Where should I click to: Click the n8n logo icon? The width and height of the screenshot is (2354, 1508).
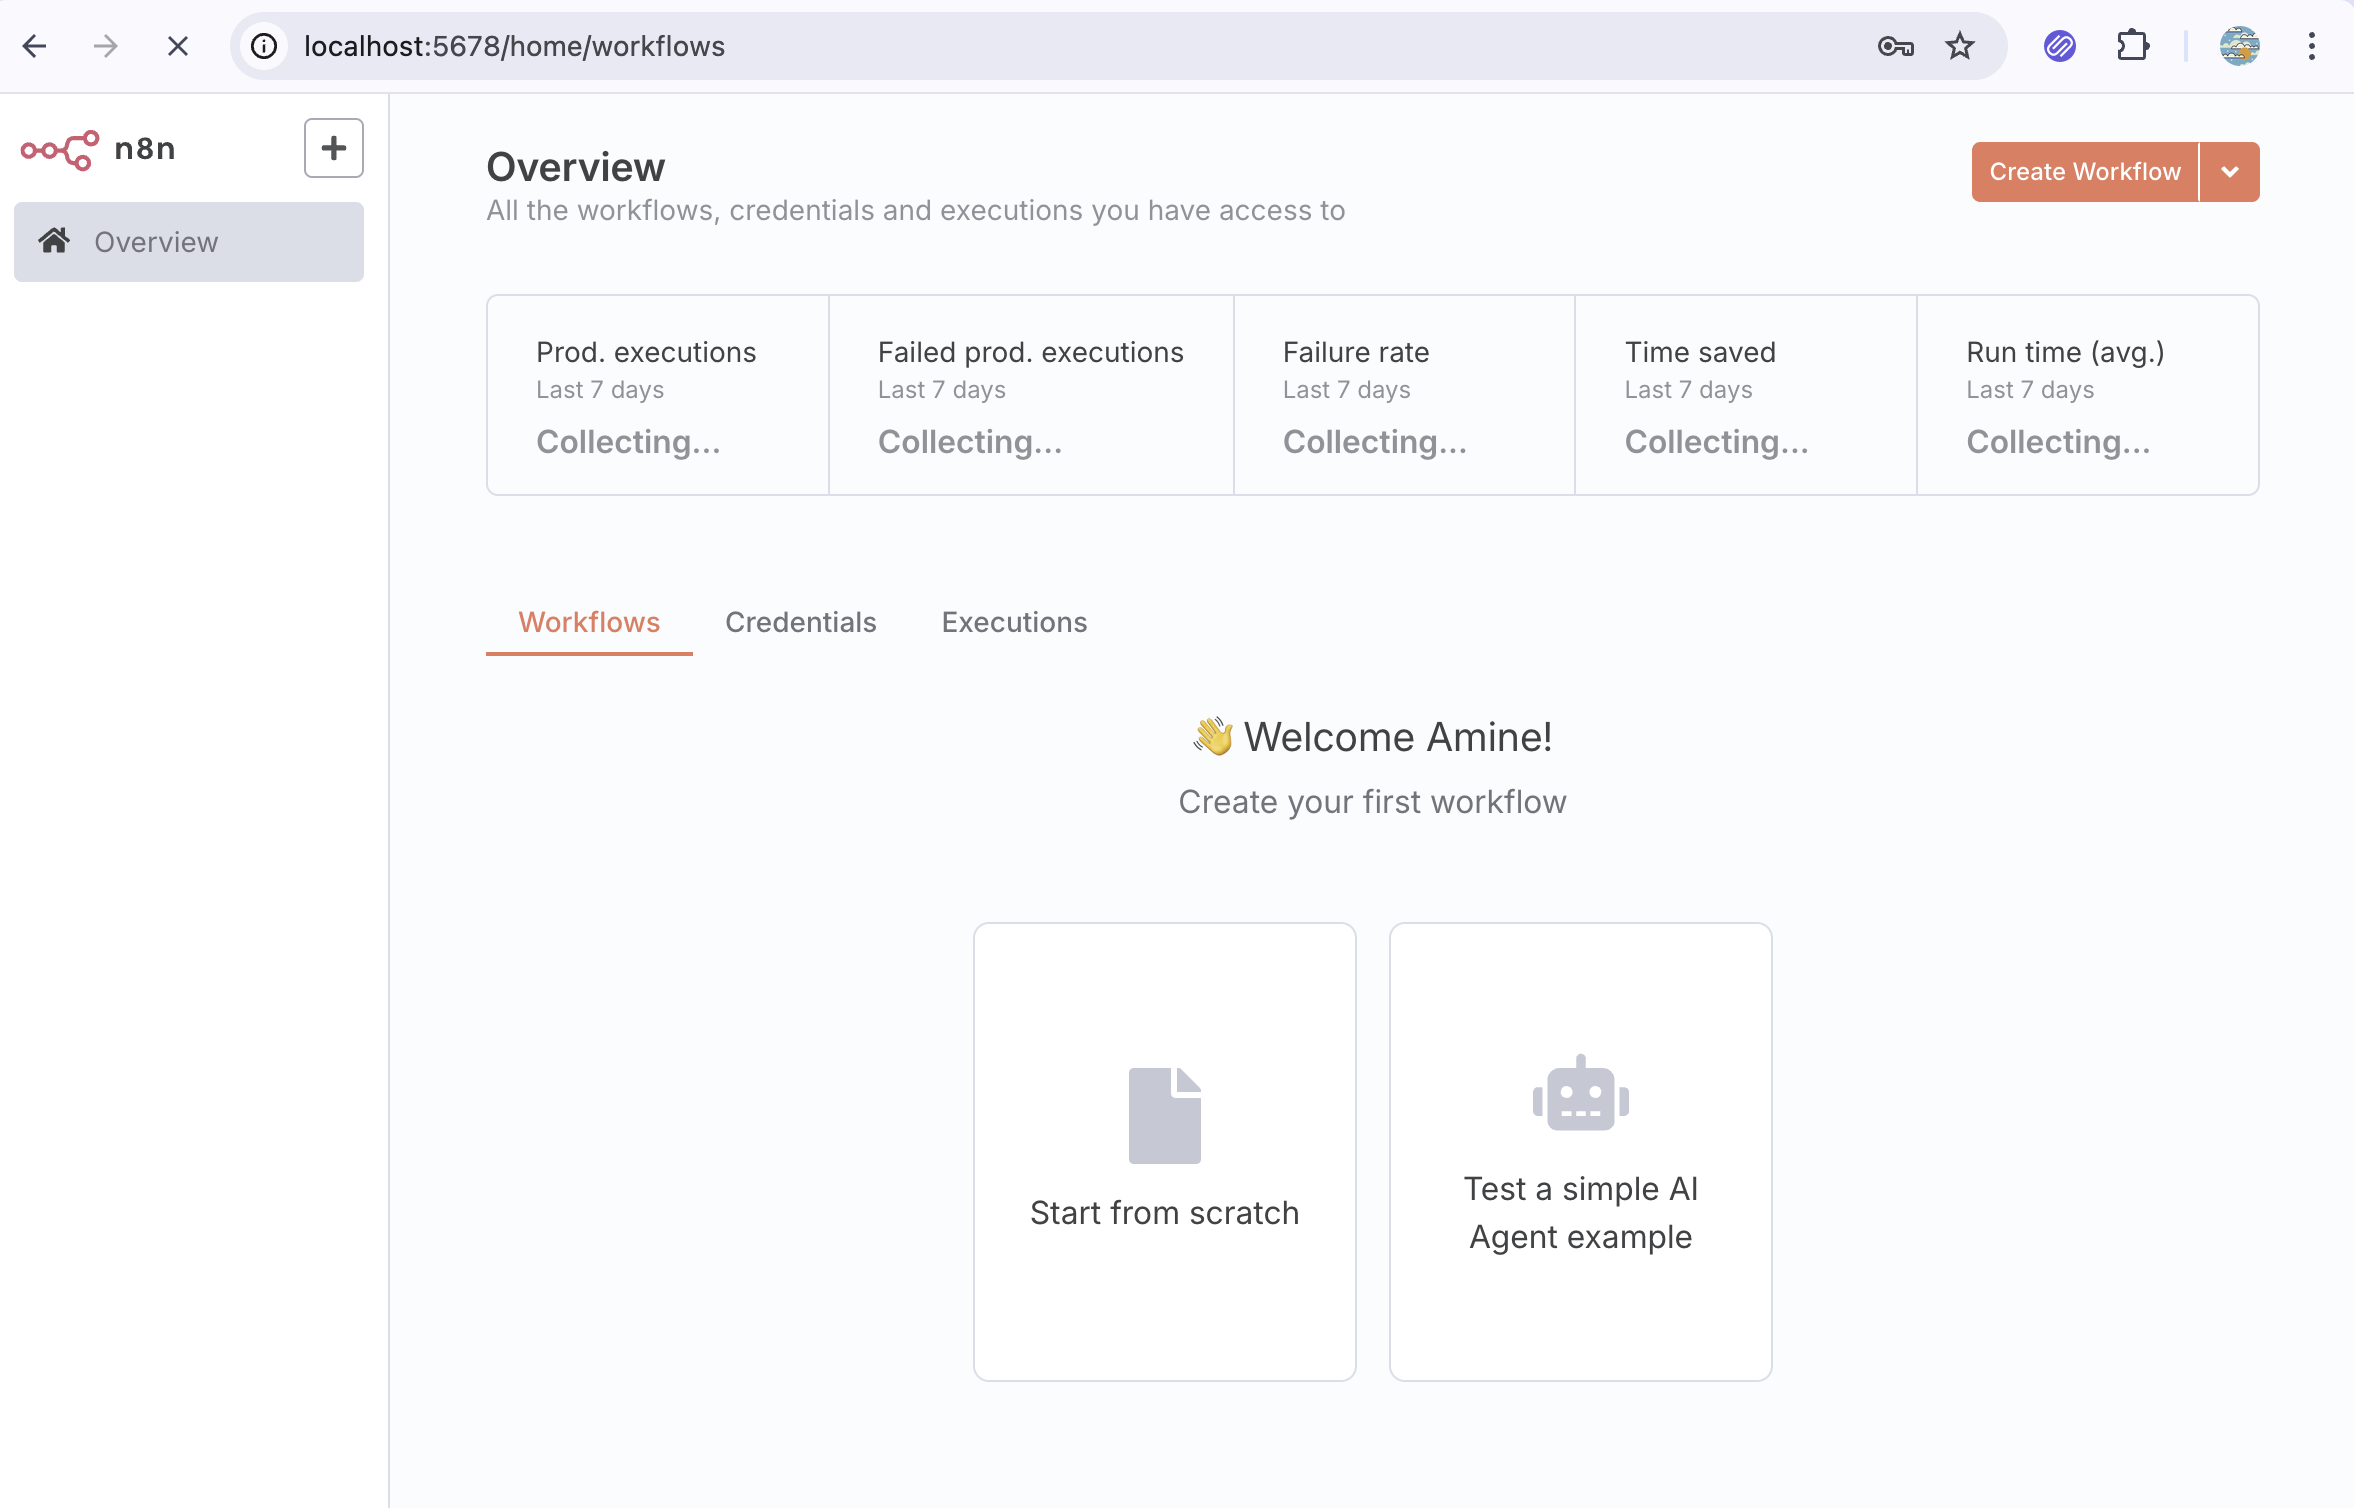click(60, 150)
